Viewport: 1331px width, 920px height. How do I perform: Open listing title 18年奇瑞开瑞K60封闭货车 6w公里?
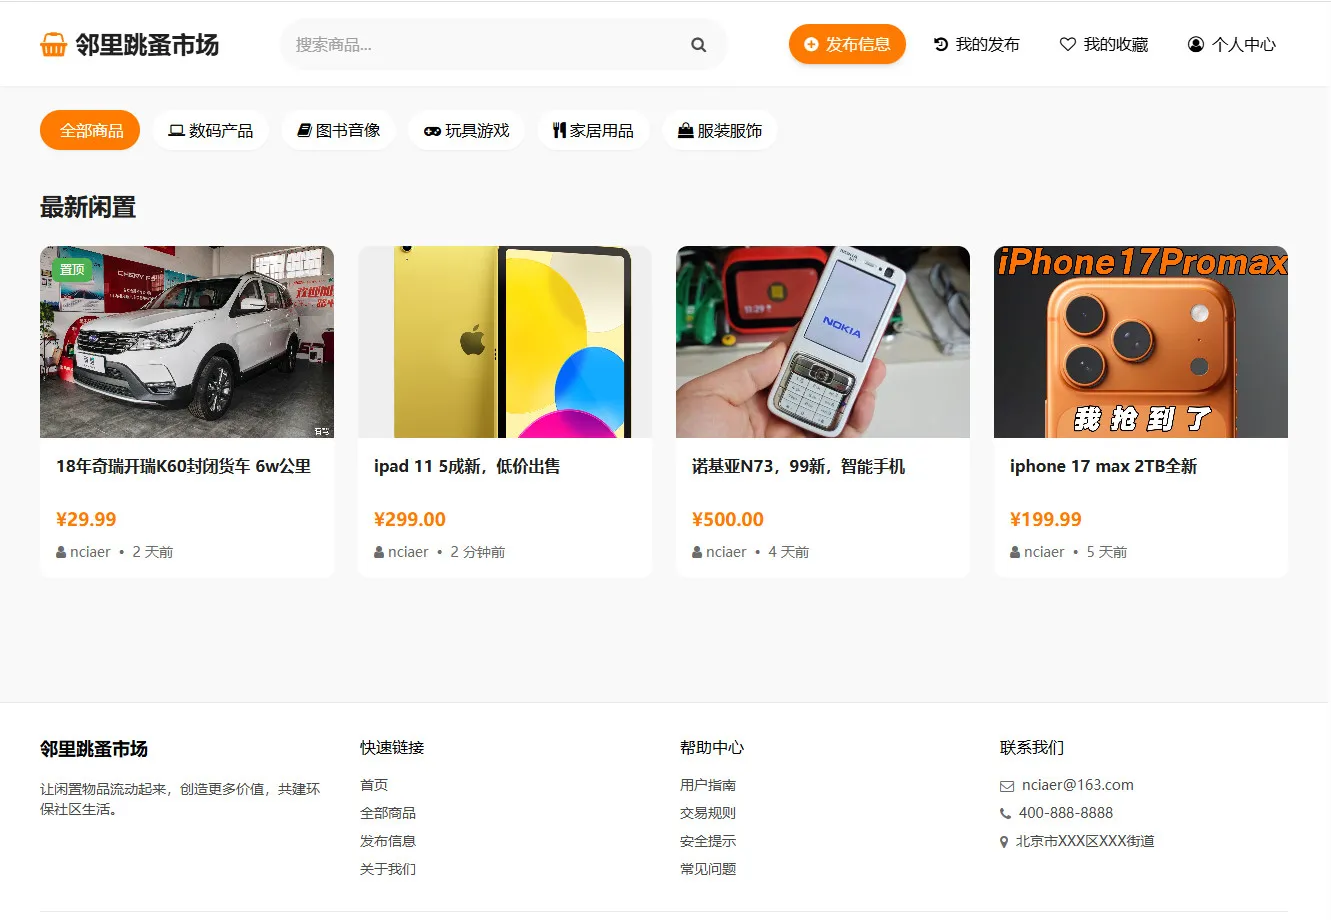point(184,467)
